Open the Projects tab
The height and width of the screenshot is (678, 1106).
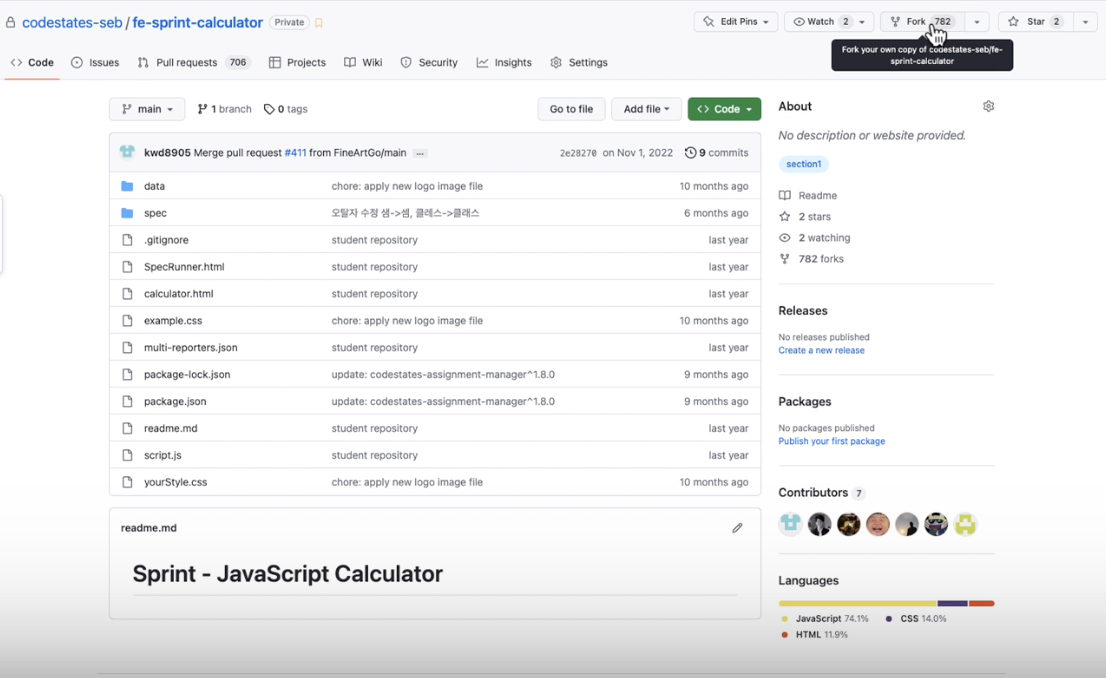pyautogui.click(x=297, y=63)
